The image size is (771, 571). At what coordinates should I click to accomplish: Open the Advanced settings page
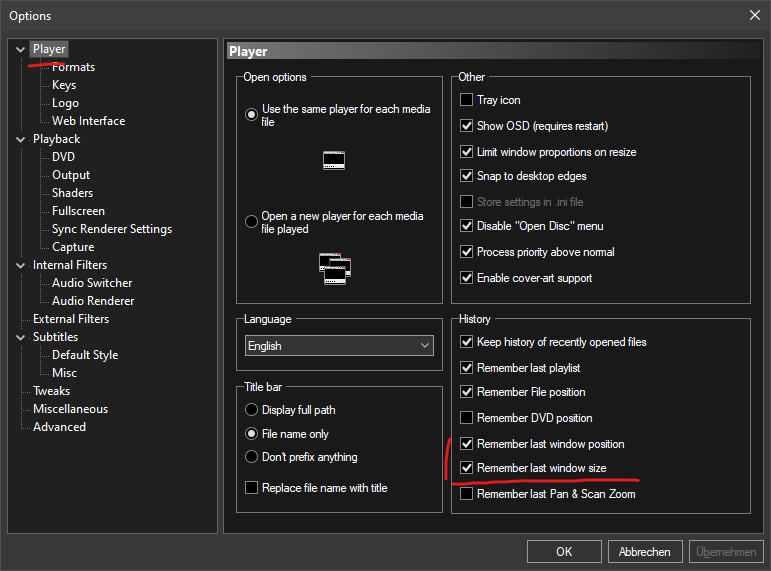[x=59, y=427]
